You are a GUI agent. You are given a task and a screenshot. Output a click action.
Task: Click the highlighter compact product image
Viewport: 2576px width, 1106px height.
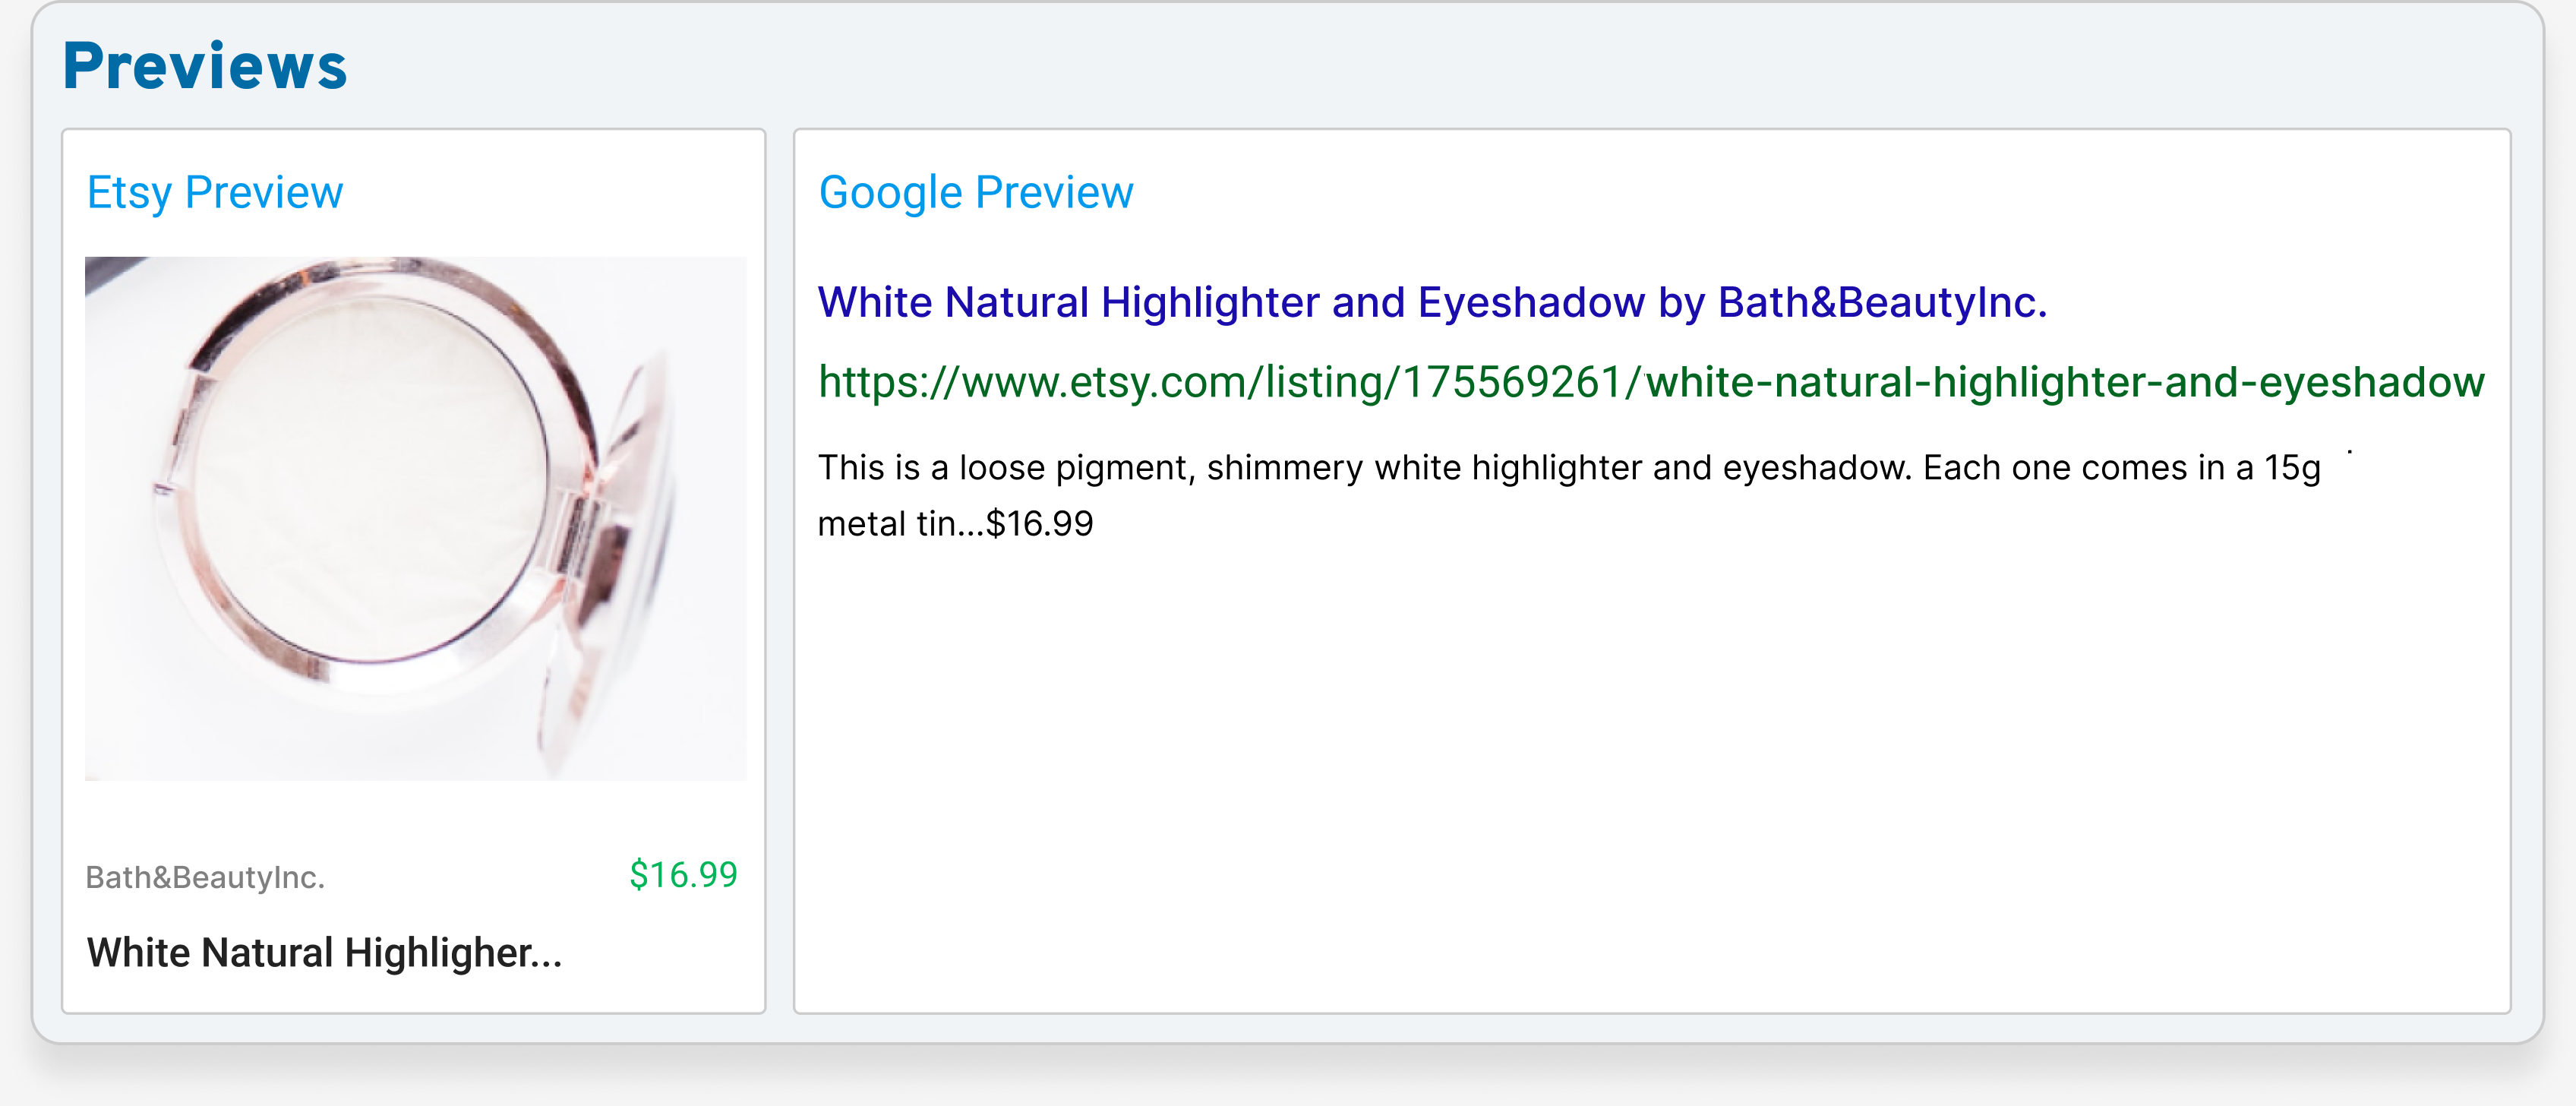(415, 518)
